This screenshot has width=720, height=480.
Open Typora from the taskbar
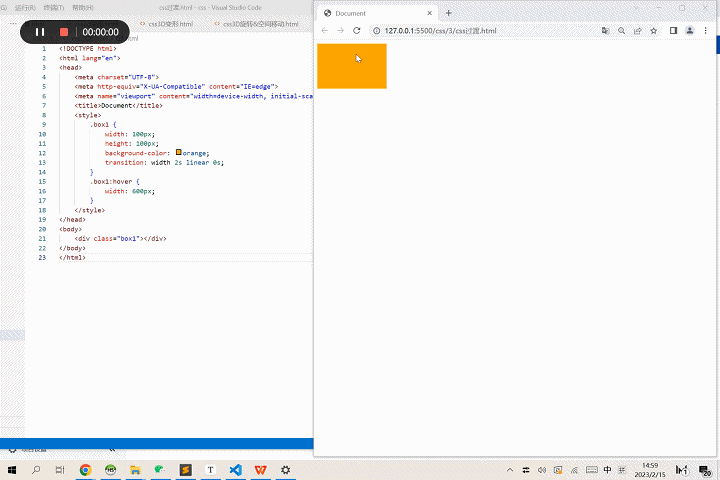[x=210, y=470]
